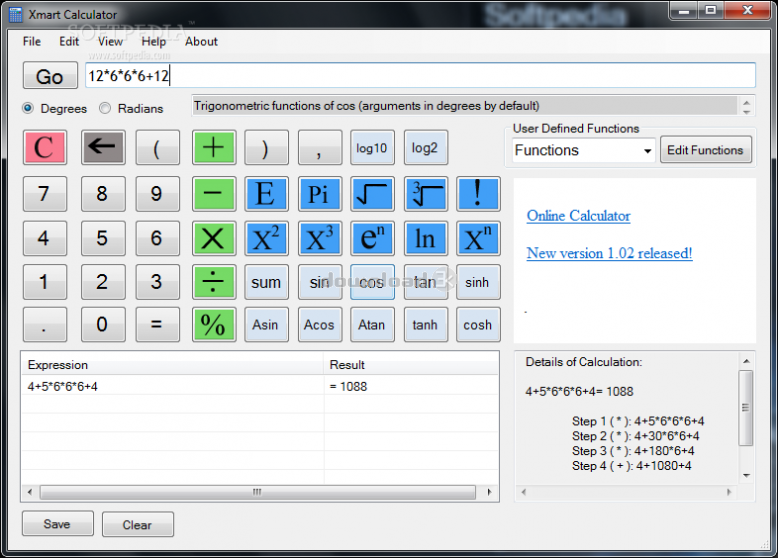Click the X squared power button

266,239
